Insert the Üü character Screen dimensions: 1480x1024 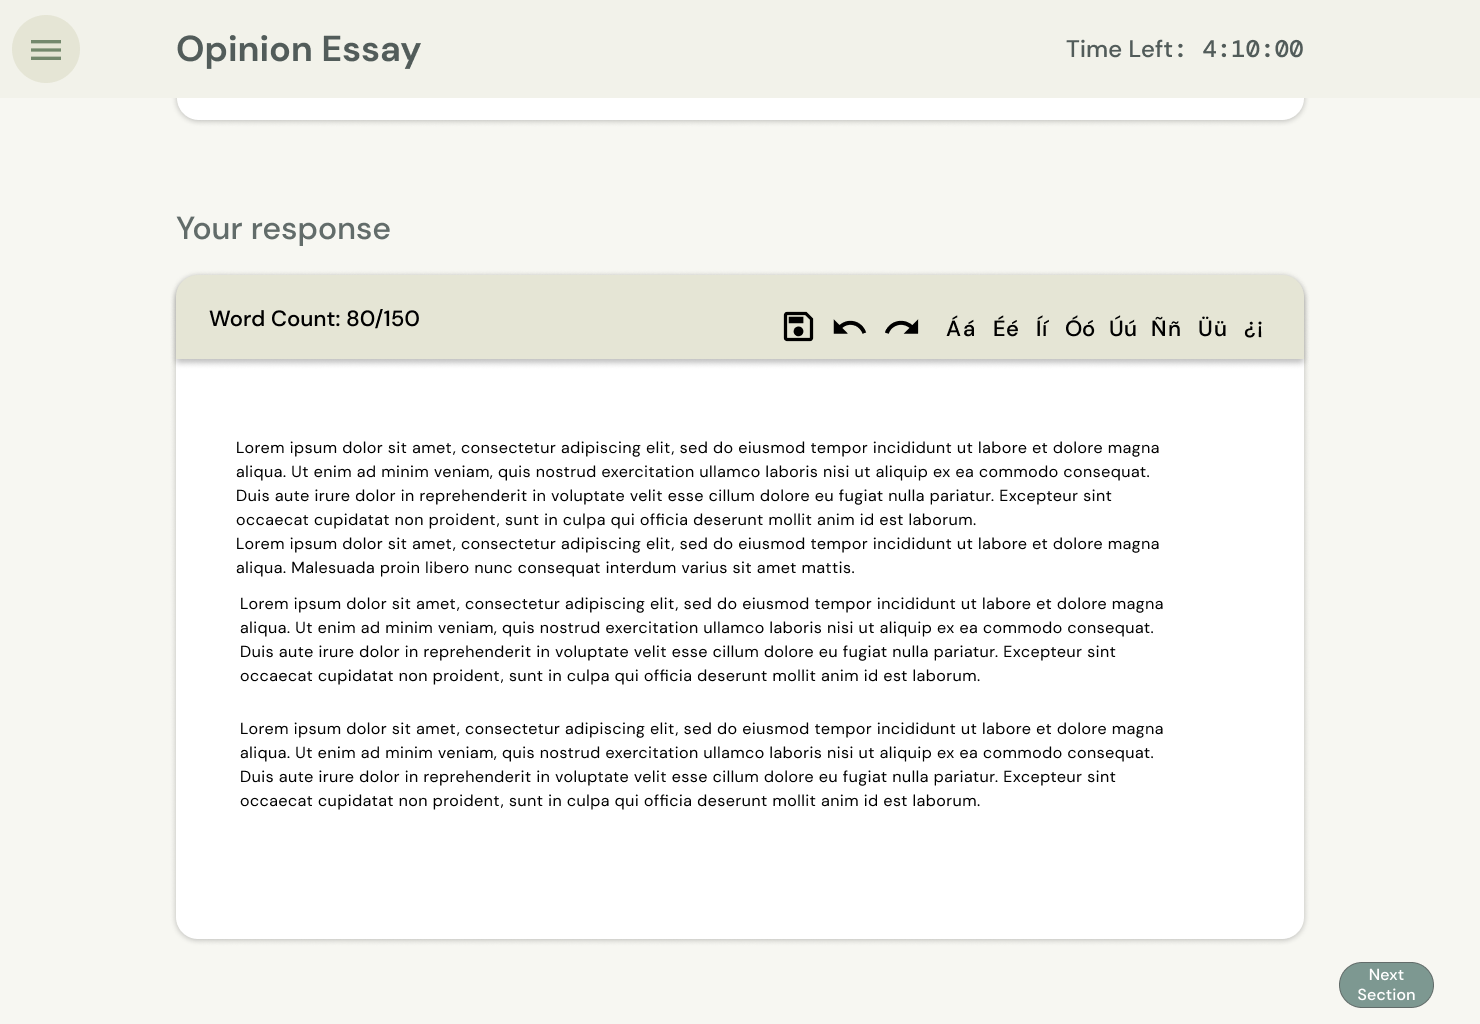(x=1212, y=328)
